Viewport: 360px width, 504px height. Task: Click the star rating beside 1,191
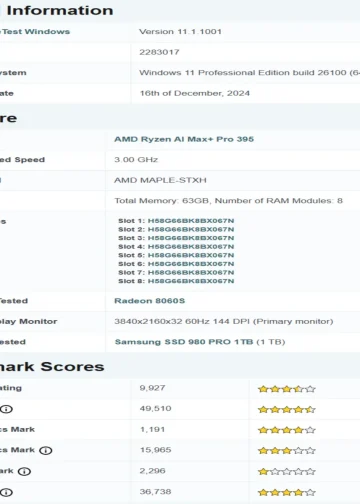[x=287, y=430]
